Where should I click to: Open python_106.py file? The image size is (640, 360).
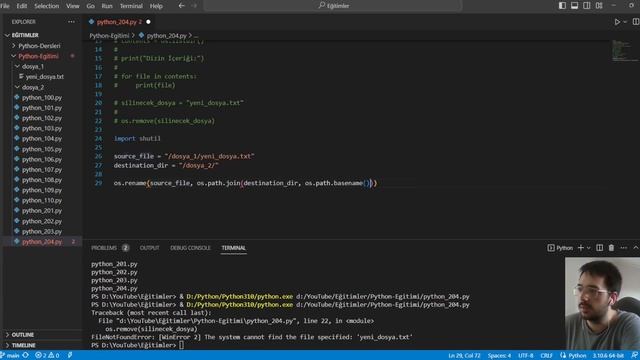(42, 159)
